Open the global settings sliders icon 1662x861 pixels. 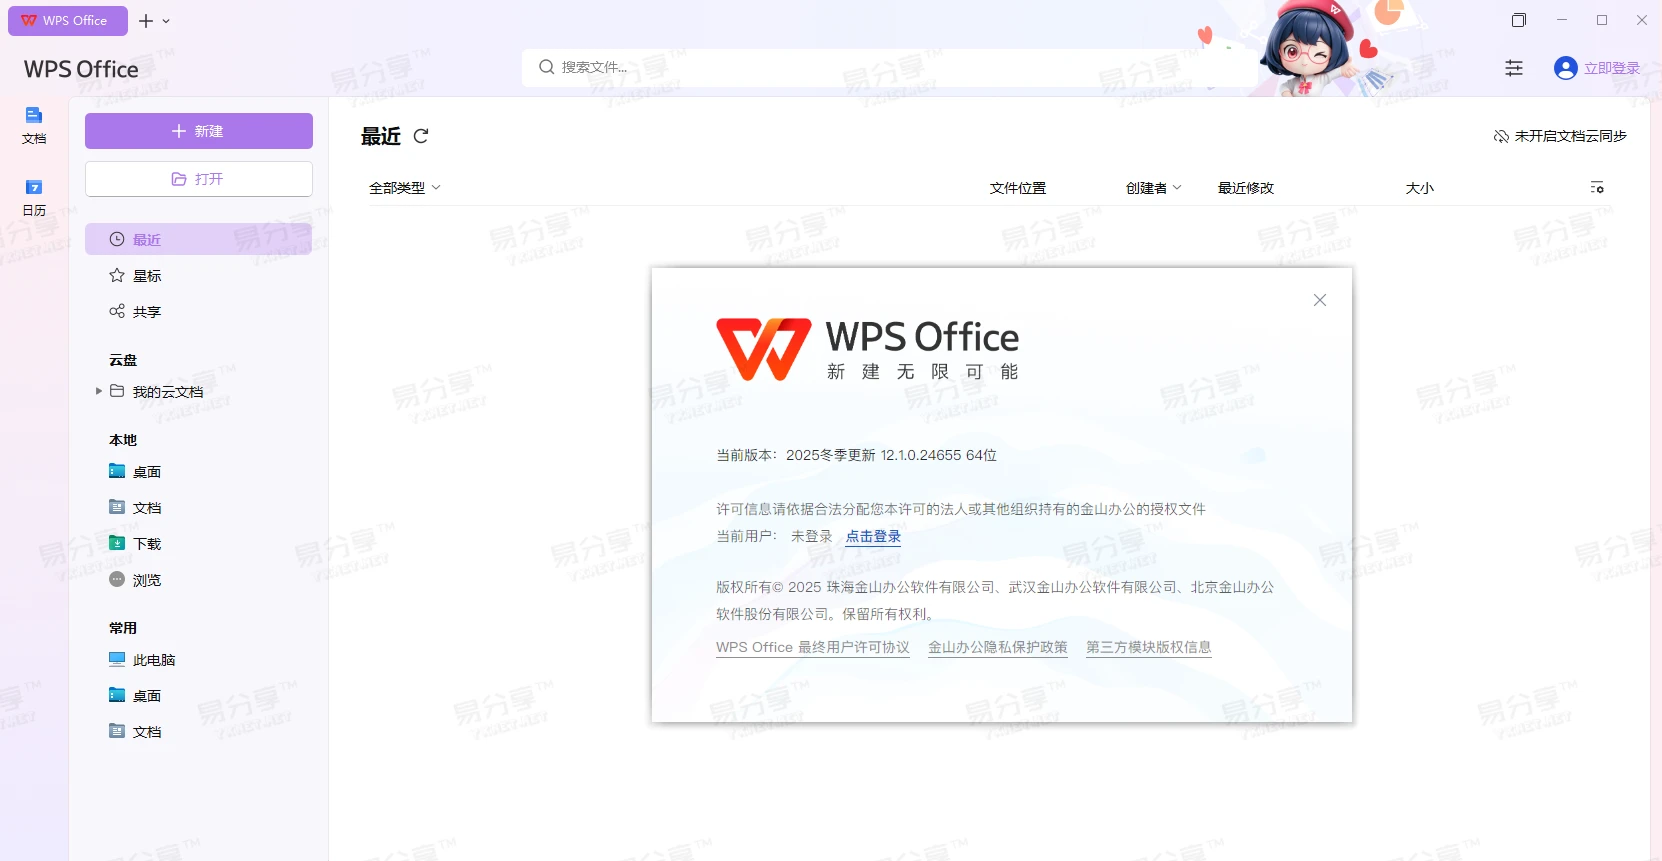1514,68
